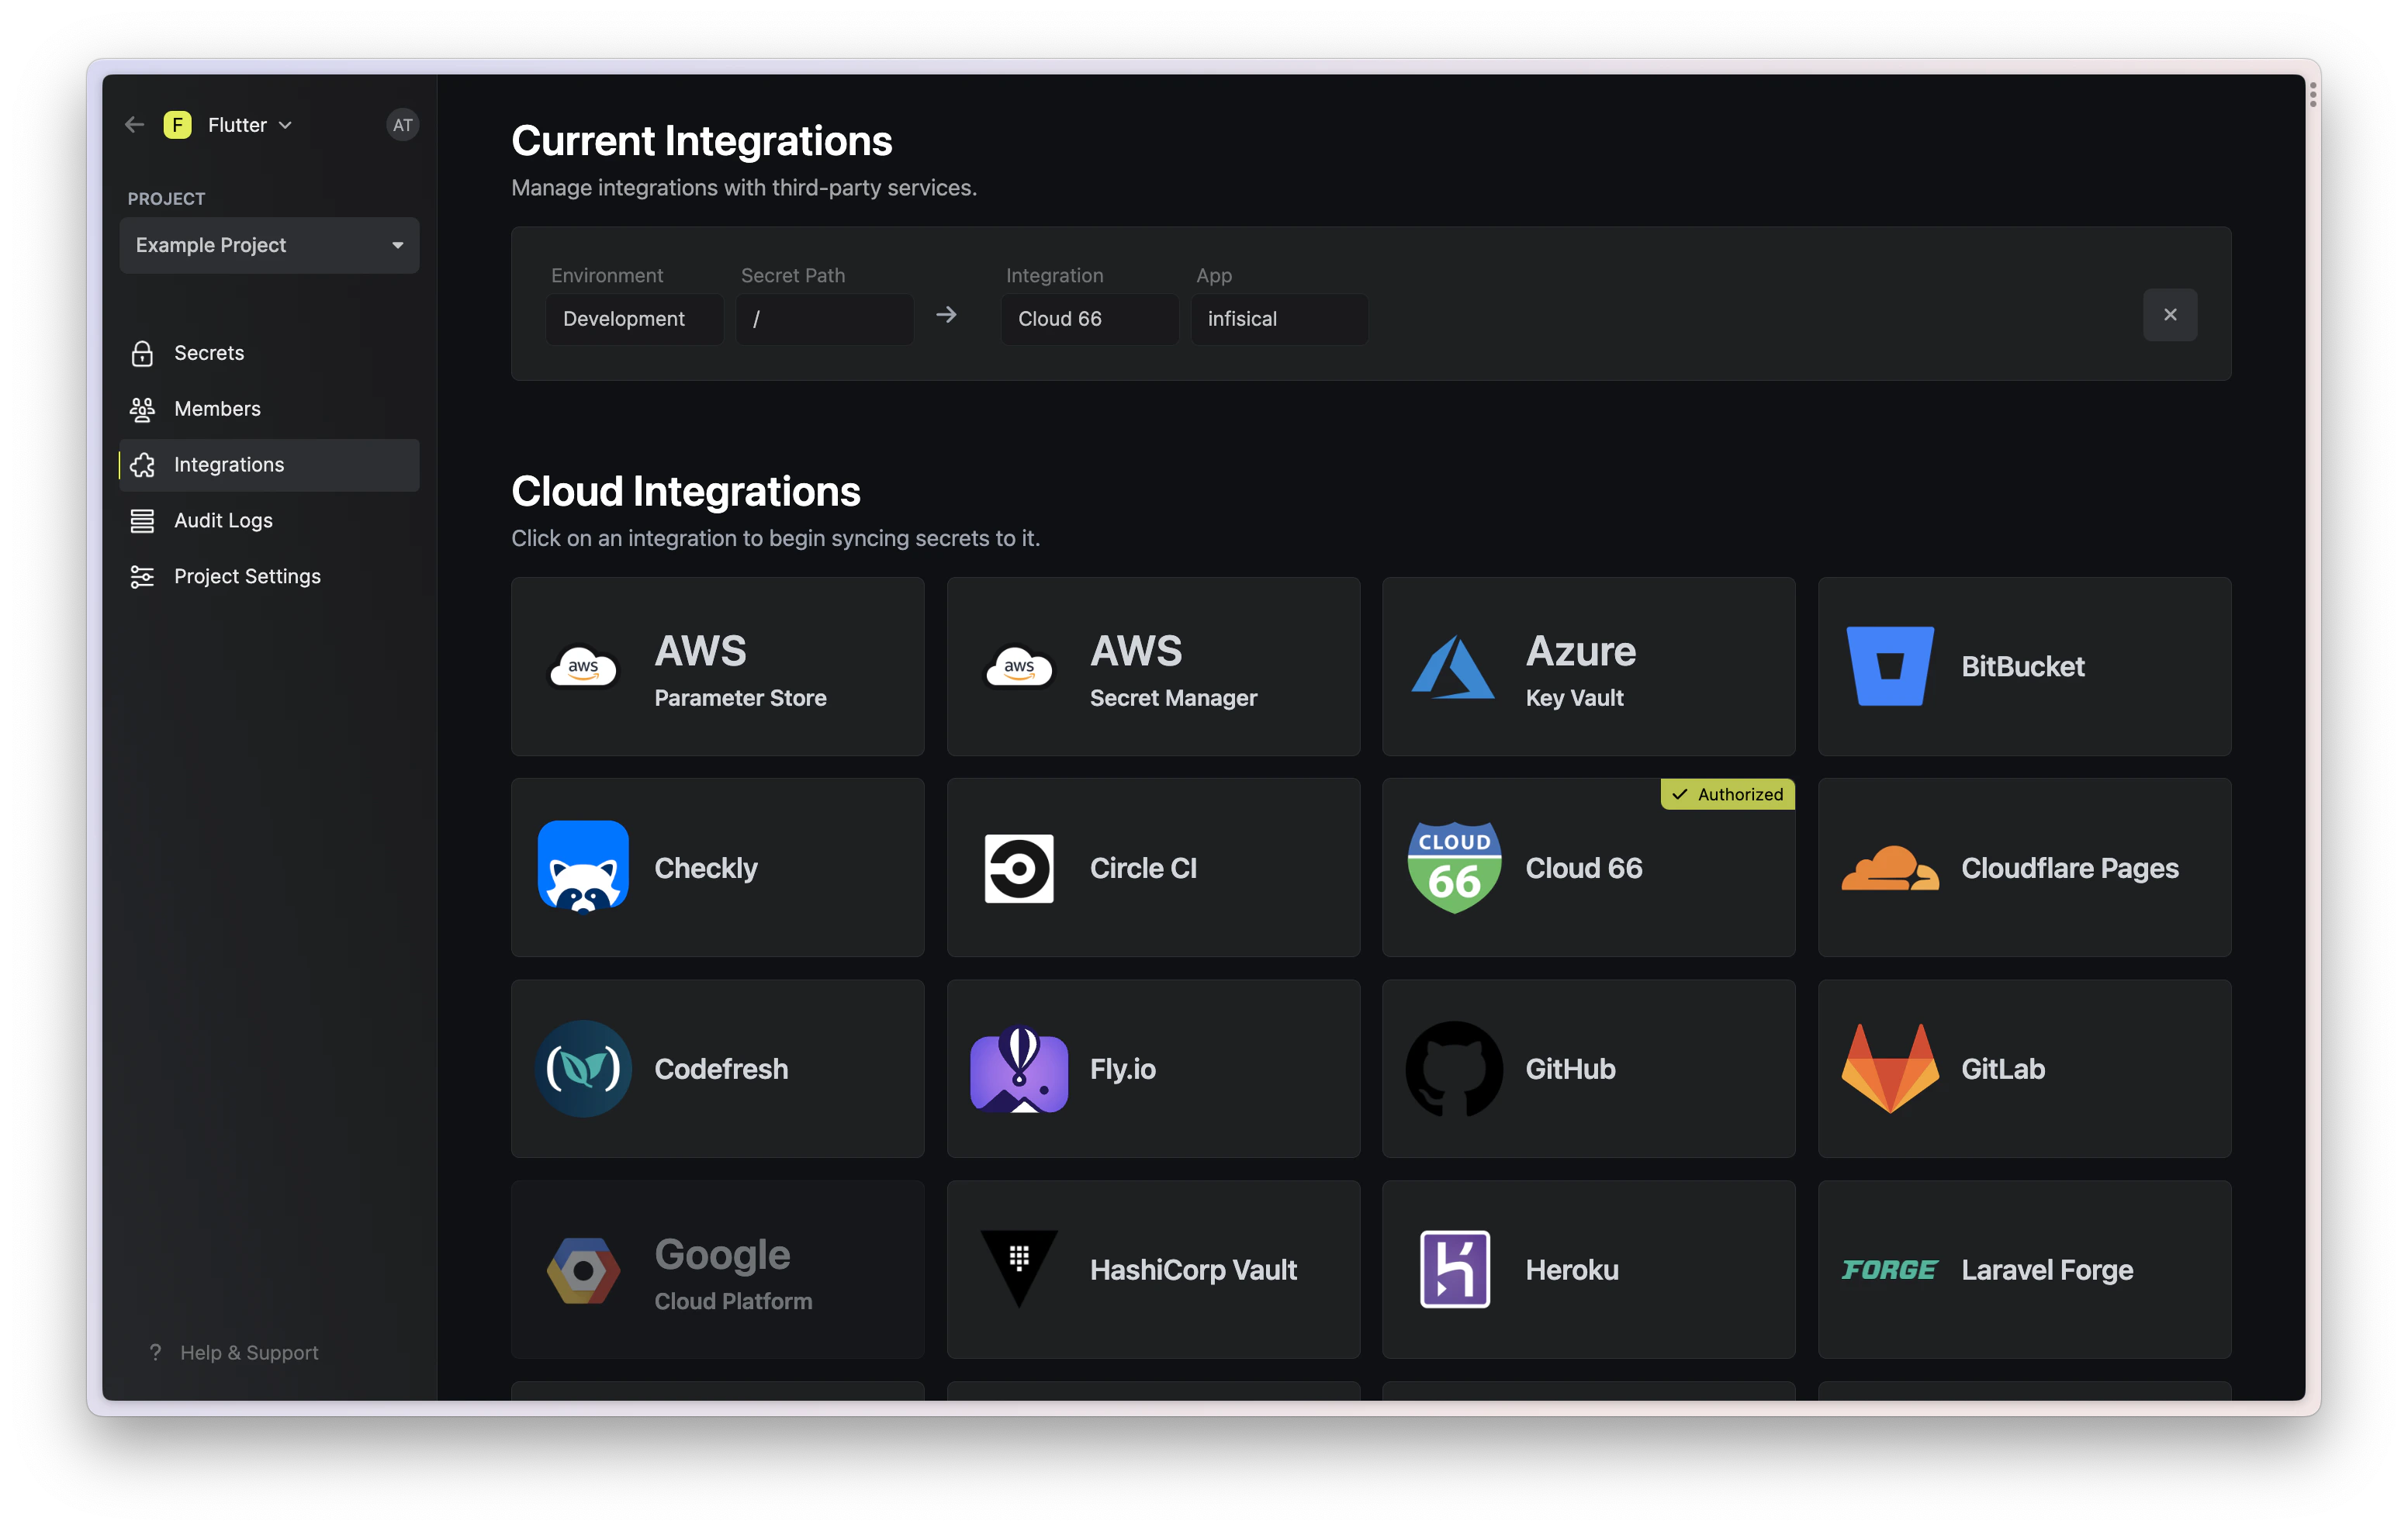This screenshot has width=2408, height=1531.
Task: Click the yellow F organization badge
Action: [177, 125]
